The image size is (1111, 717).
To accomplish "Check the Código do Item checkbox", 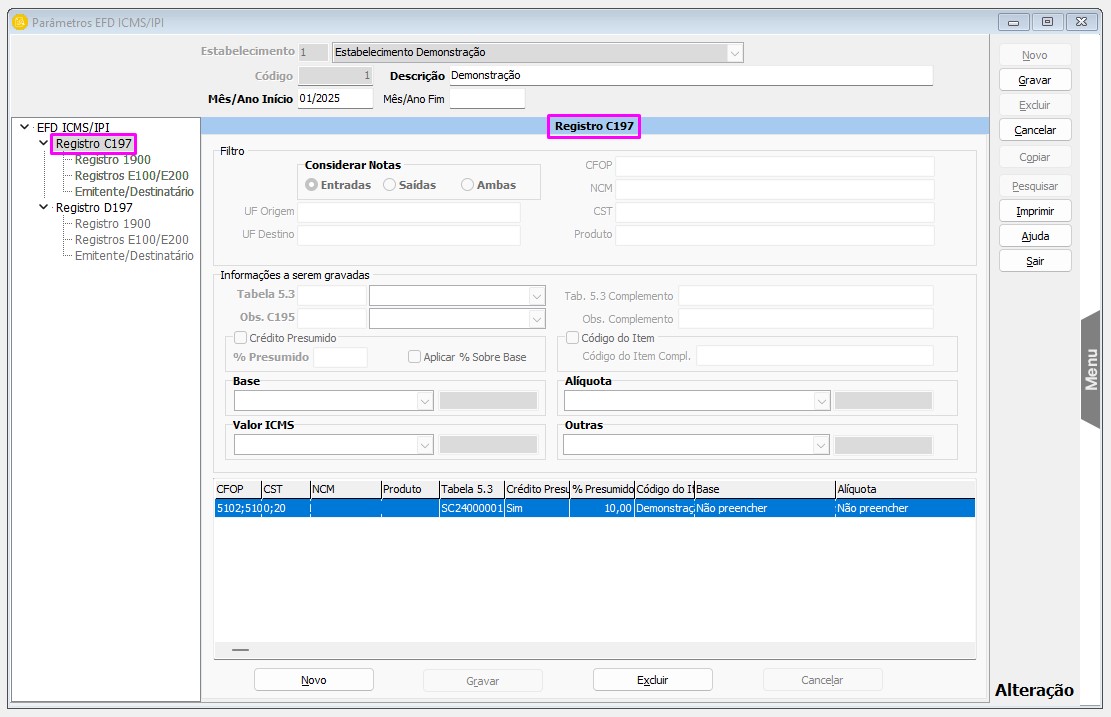I will pyautogui.click(x=573, y=338).
